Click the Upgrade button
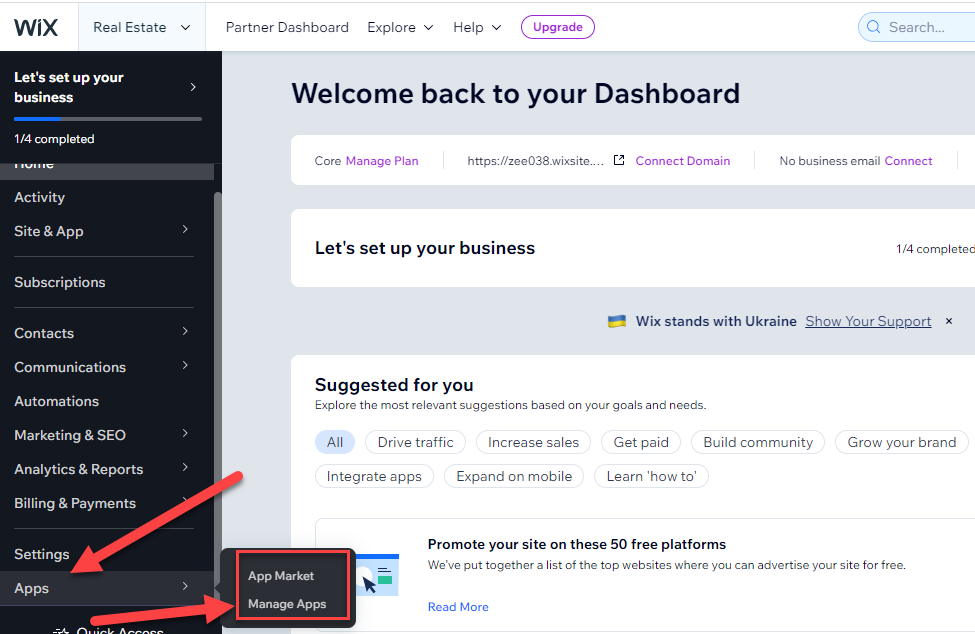This screenshot has width=975, height=634. pyautogui.click(x=558, y=27)
